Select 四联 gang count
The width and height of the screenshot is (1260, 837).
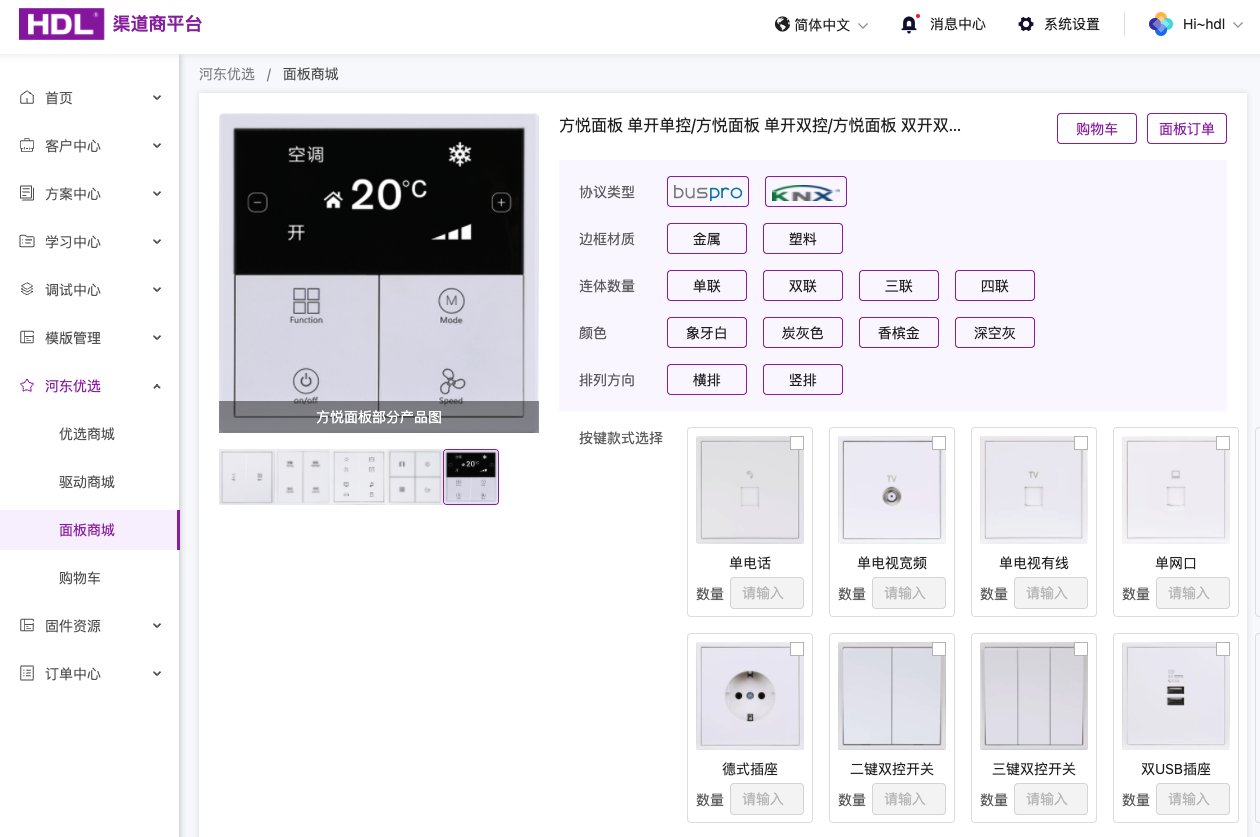click(995, 286)
